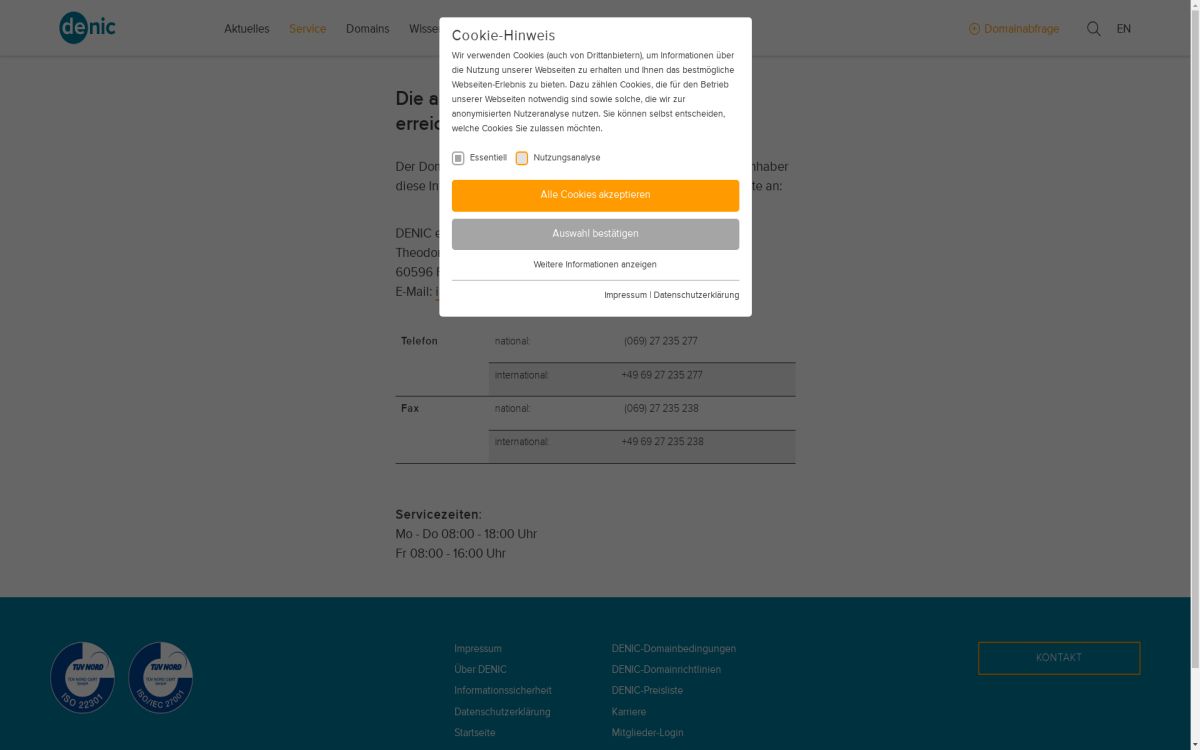Switch language to EN

pos(1123,29)
